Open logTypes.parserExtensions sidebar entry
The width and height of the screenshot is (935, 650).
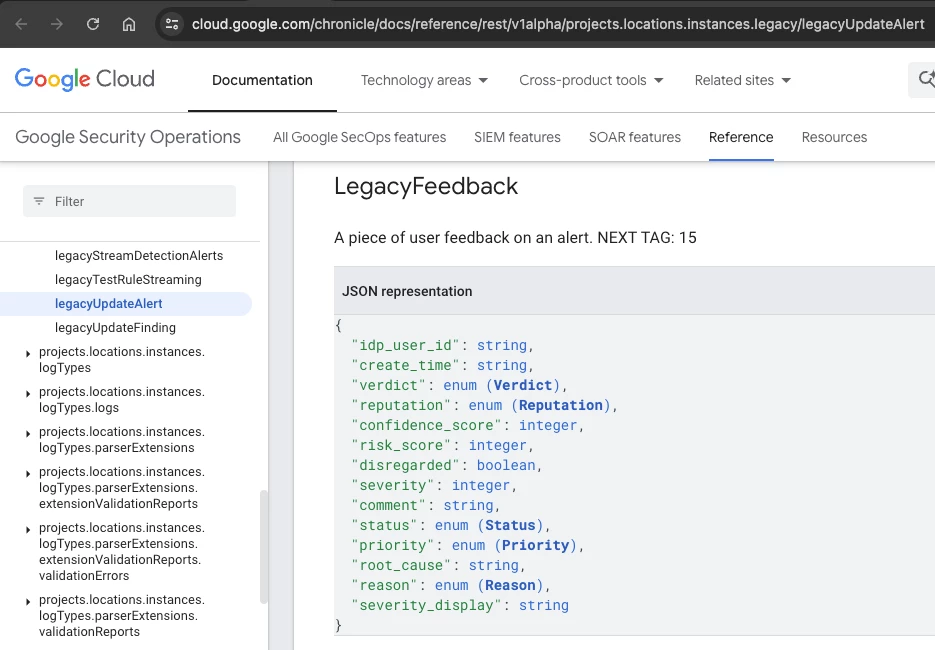tap(122, 439)
